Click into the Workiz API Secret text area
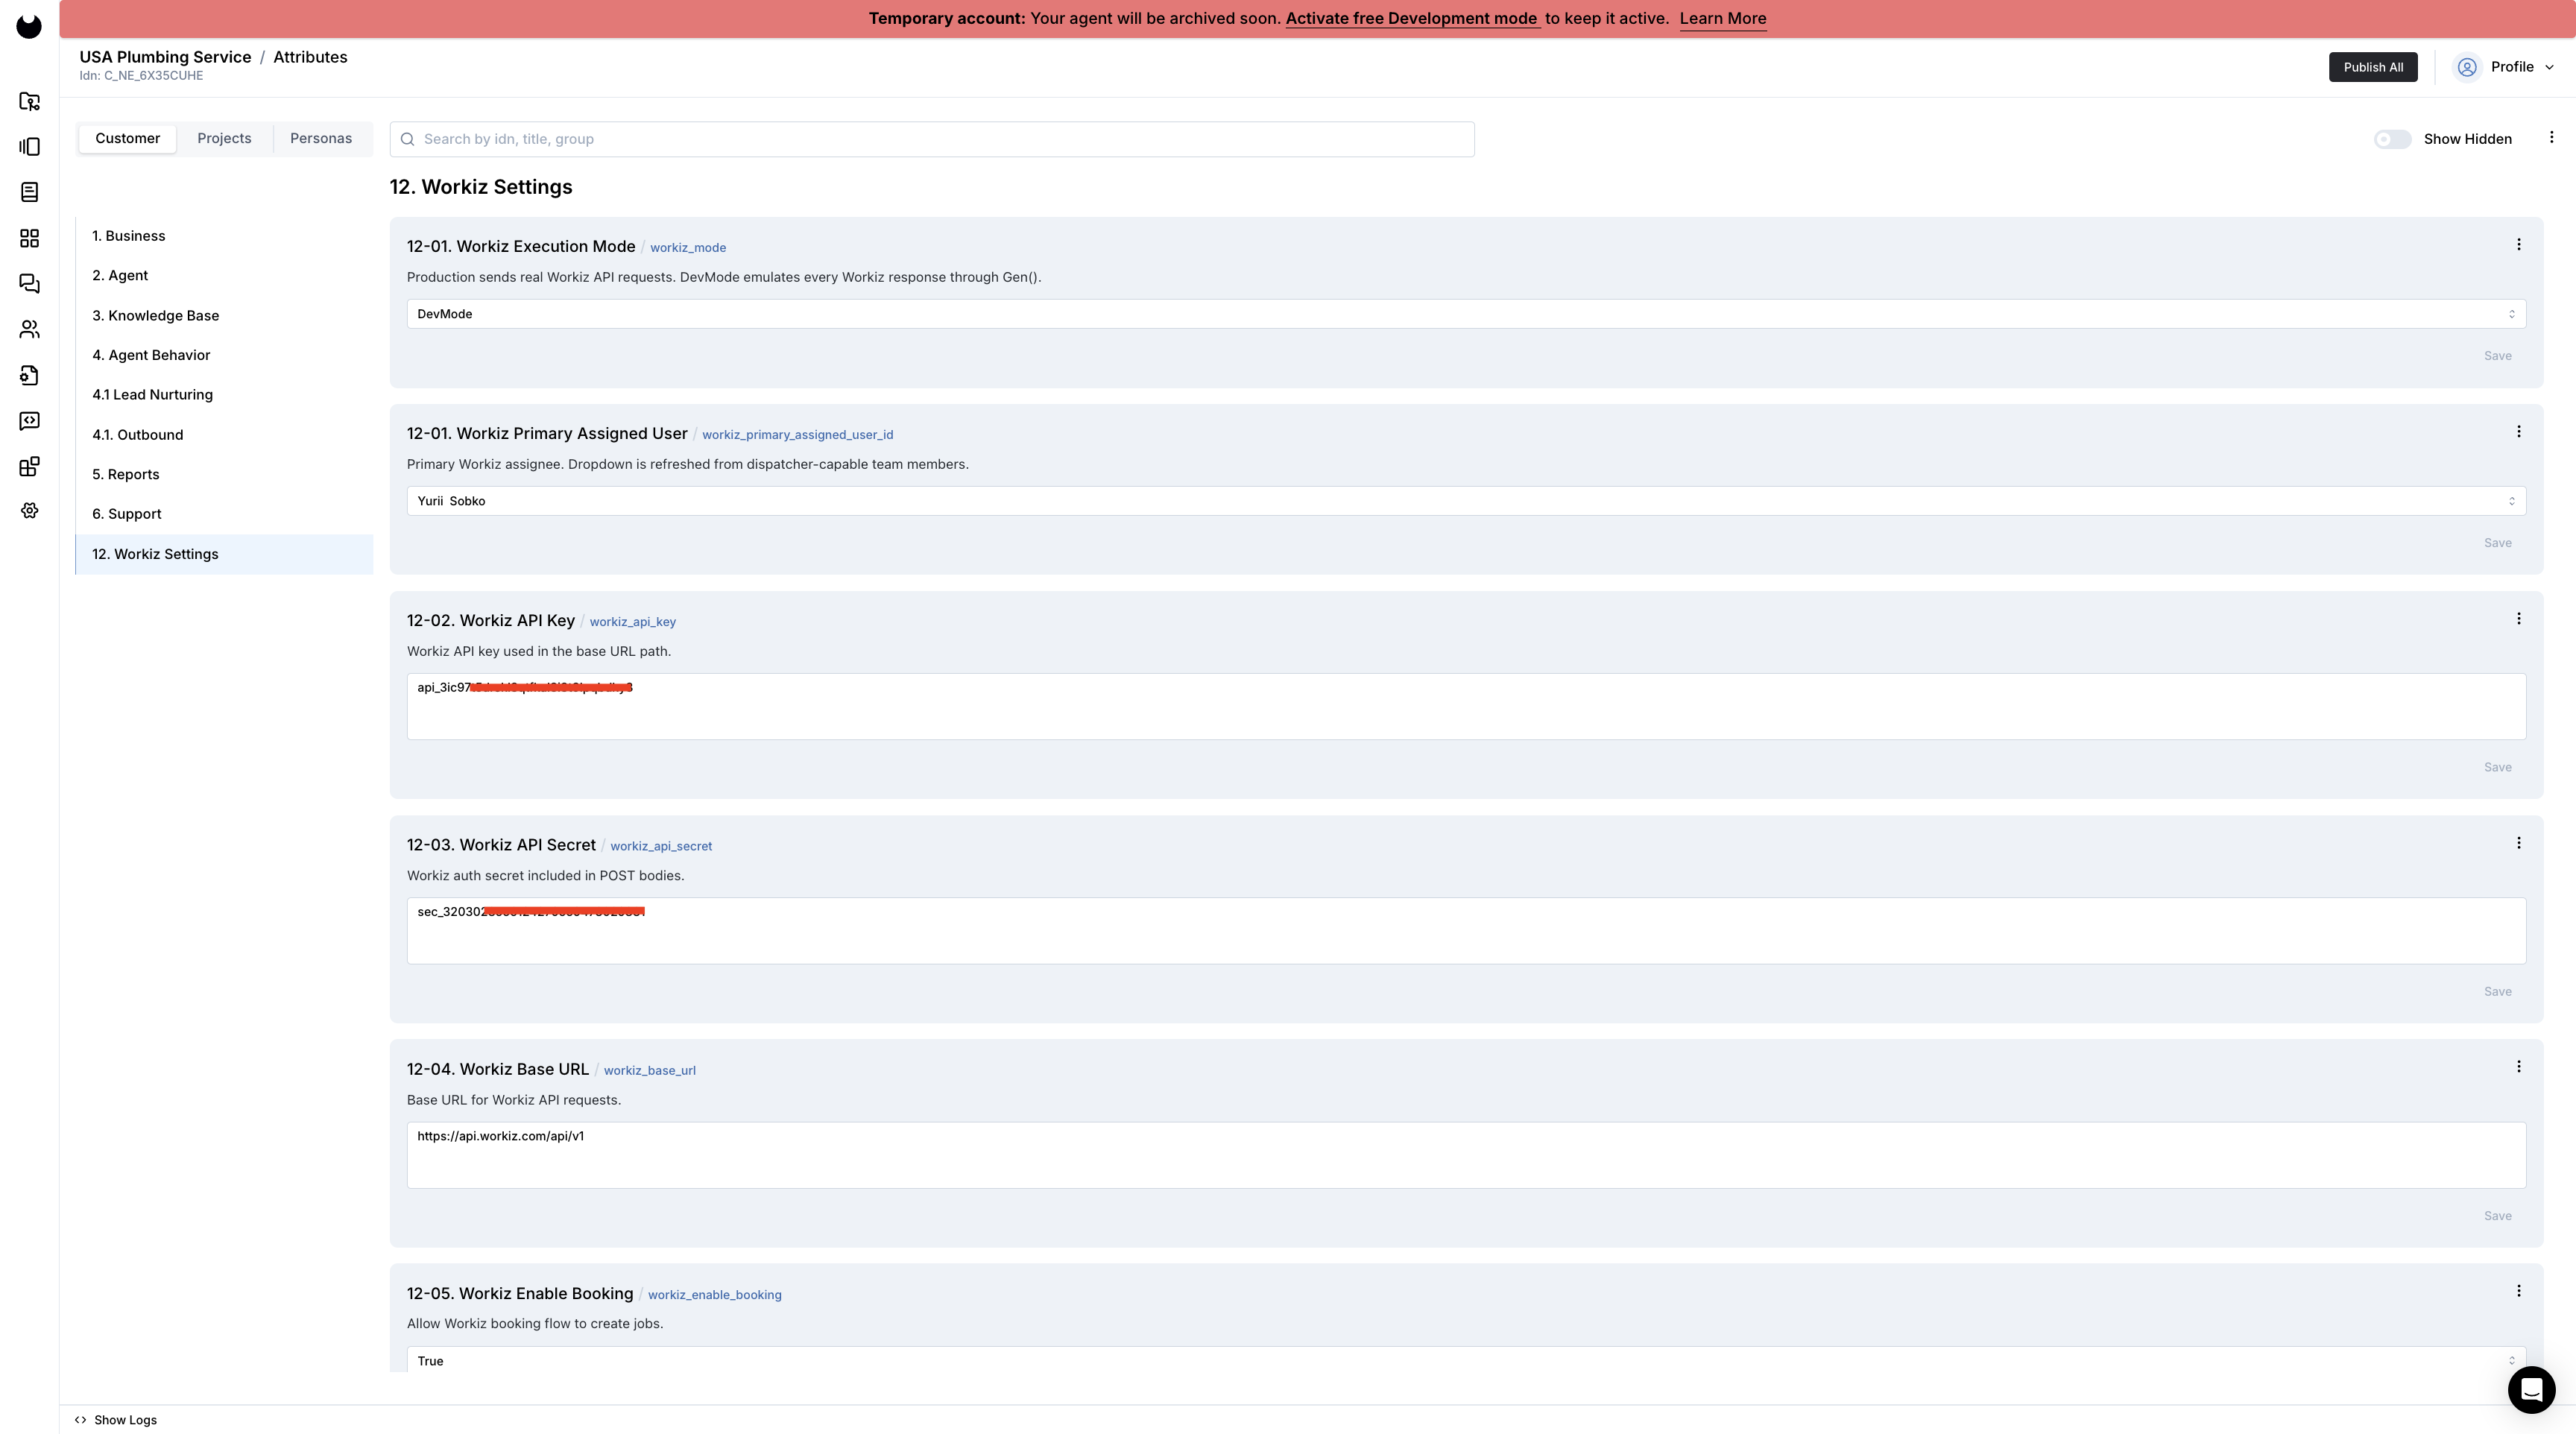The image size is (2576, 1434). click(1466, 931)
